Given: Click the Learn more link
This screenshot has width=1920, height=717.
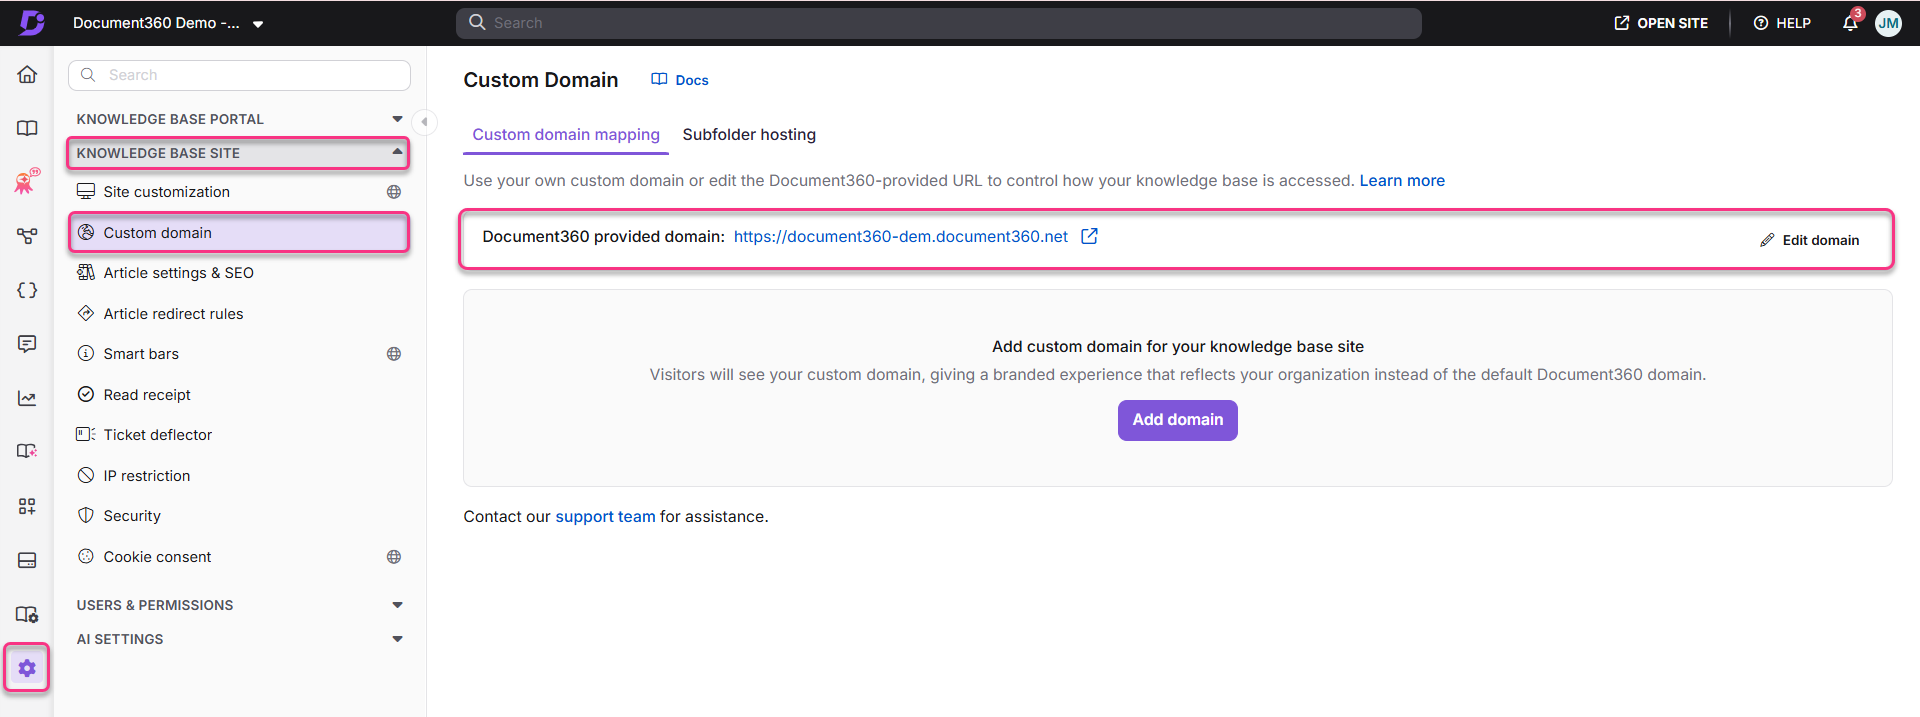Looking at the screenshot, I should (1402, 181).
